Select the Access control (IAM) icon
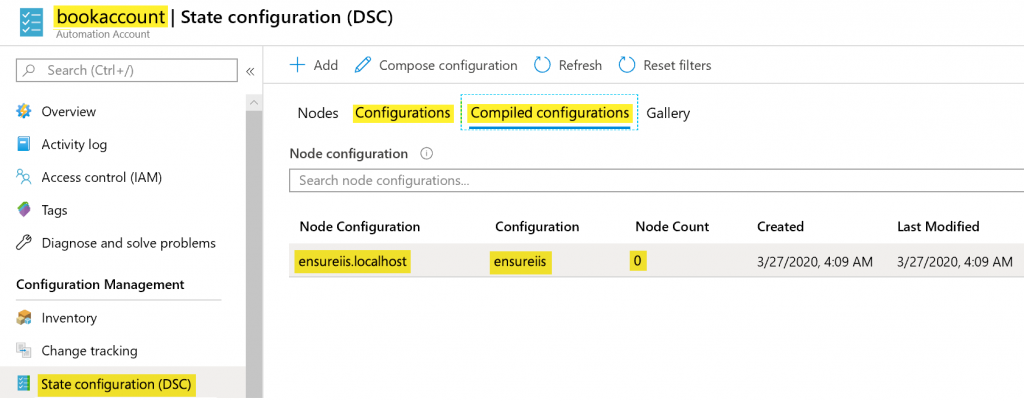 coord(24,178)
